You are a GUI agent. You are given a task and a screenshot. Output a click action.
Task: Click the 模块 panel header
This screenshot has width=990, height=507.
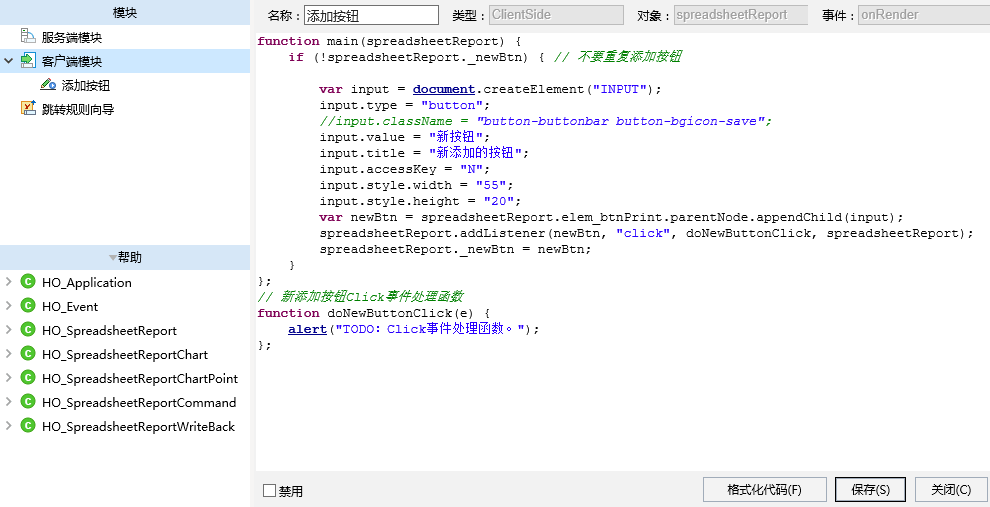pos(125,13)
